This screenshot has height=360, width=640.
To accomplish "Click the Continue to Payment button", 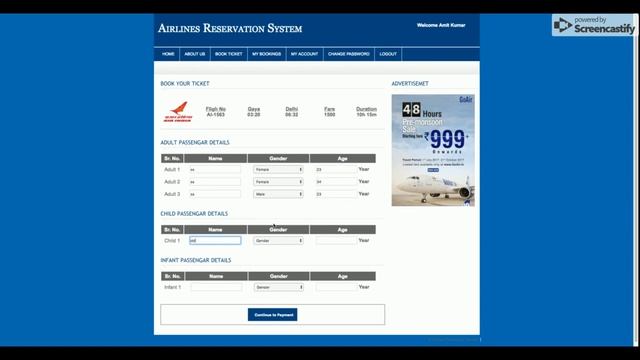I will [x=273, y=315].
